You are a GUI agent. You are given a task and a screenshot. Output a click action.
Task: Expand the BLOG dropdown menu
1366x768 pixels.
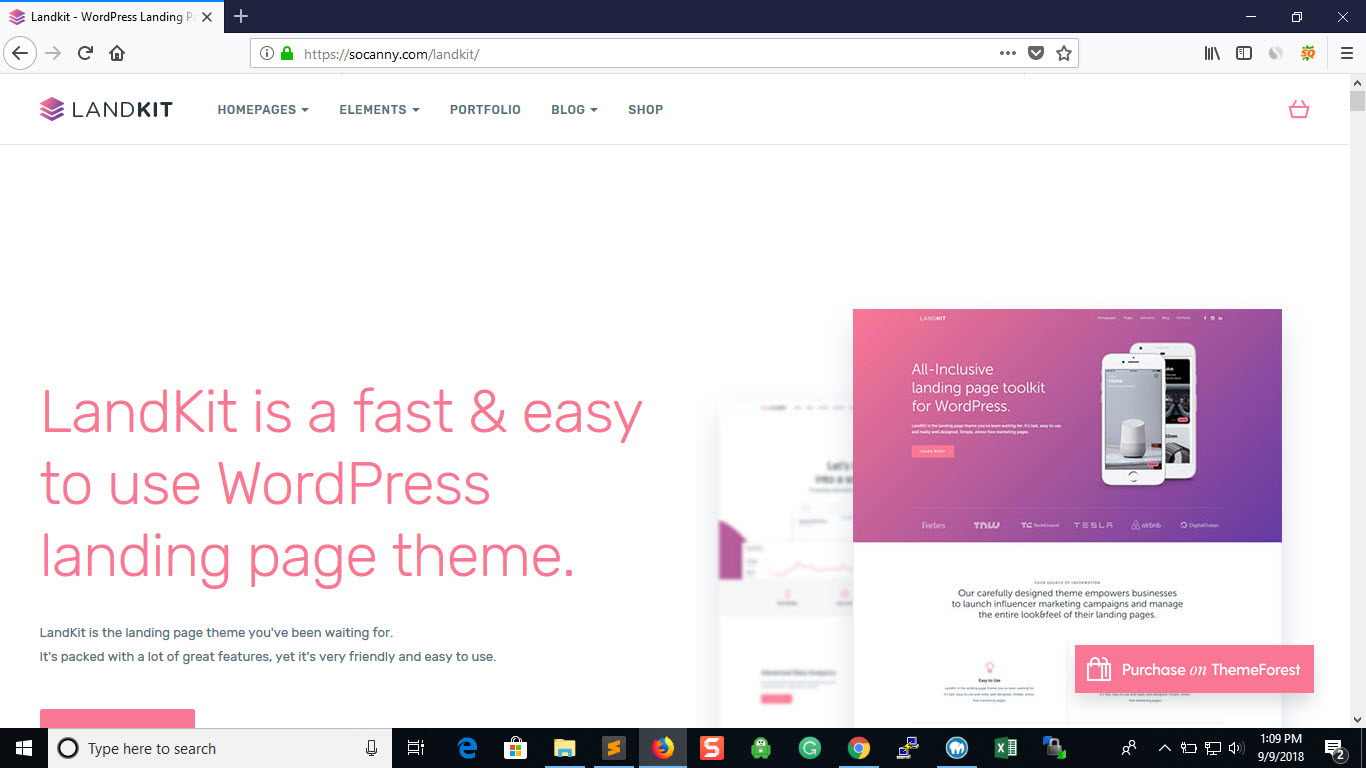pyautogui.click(x=574, y=110)
